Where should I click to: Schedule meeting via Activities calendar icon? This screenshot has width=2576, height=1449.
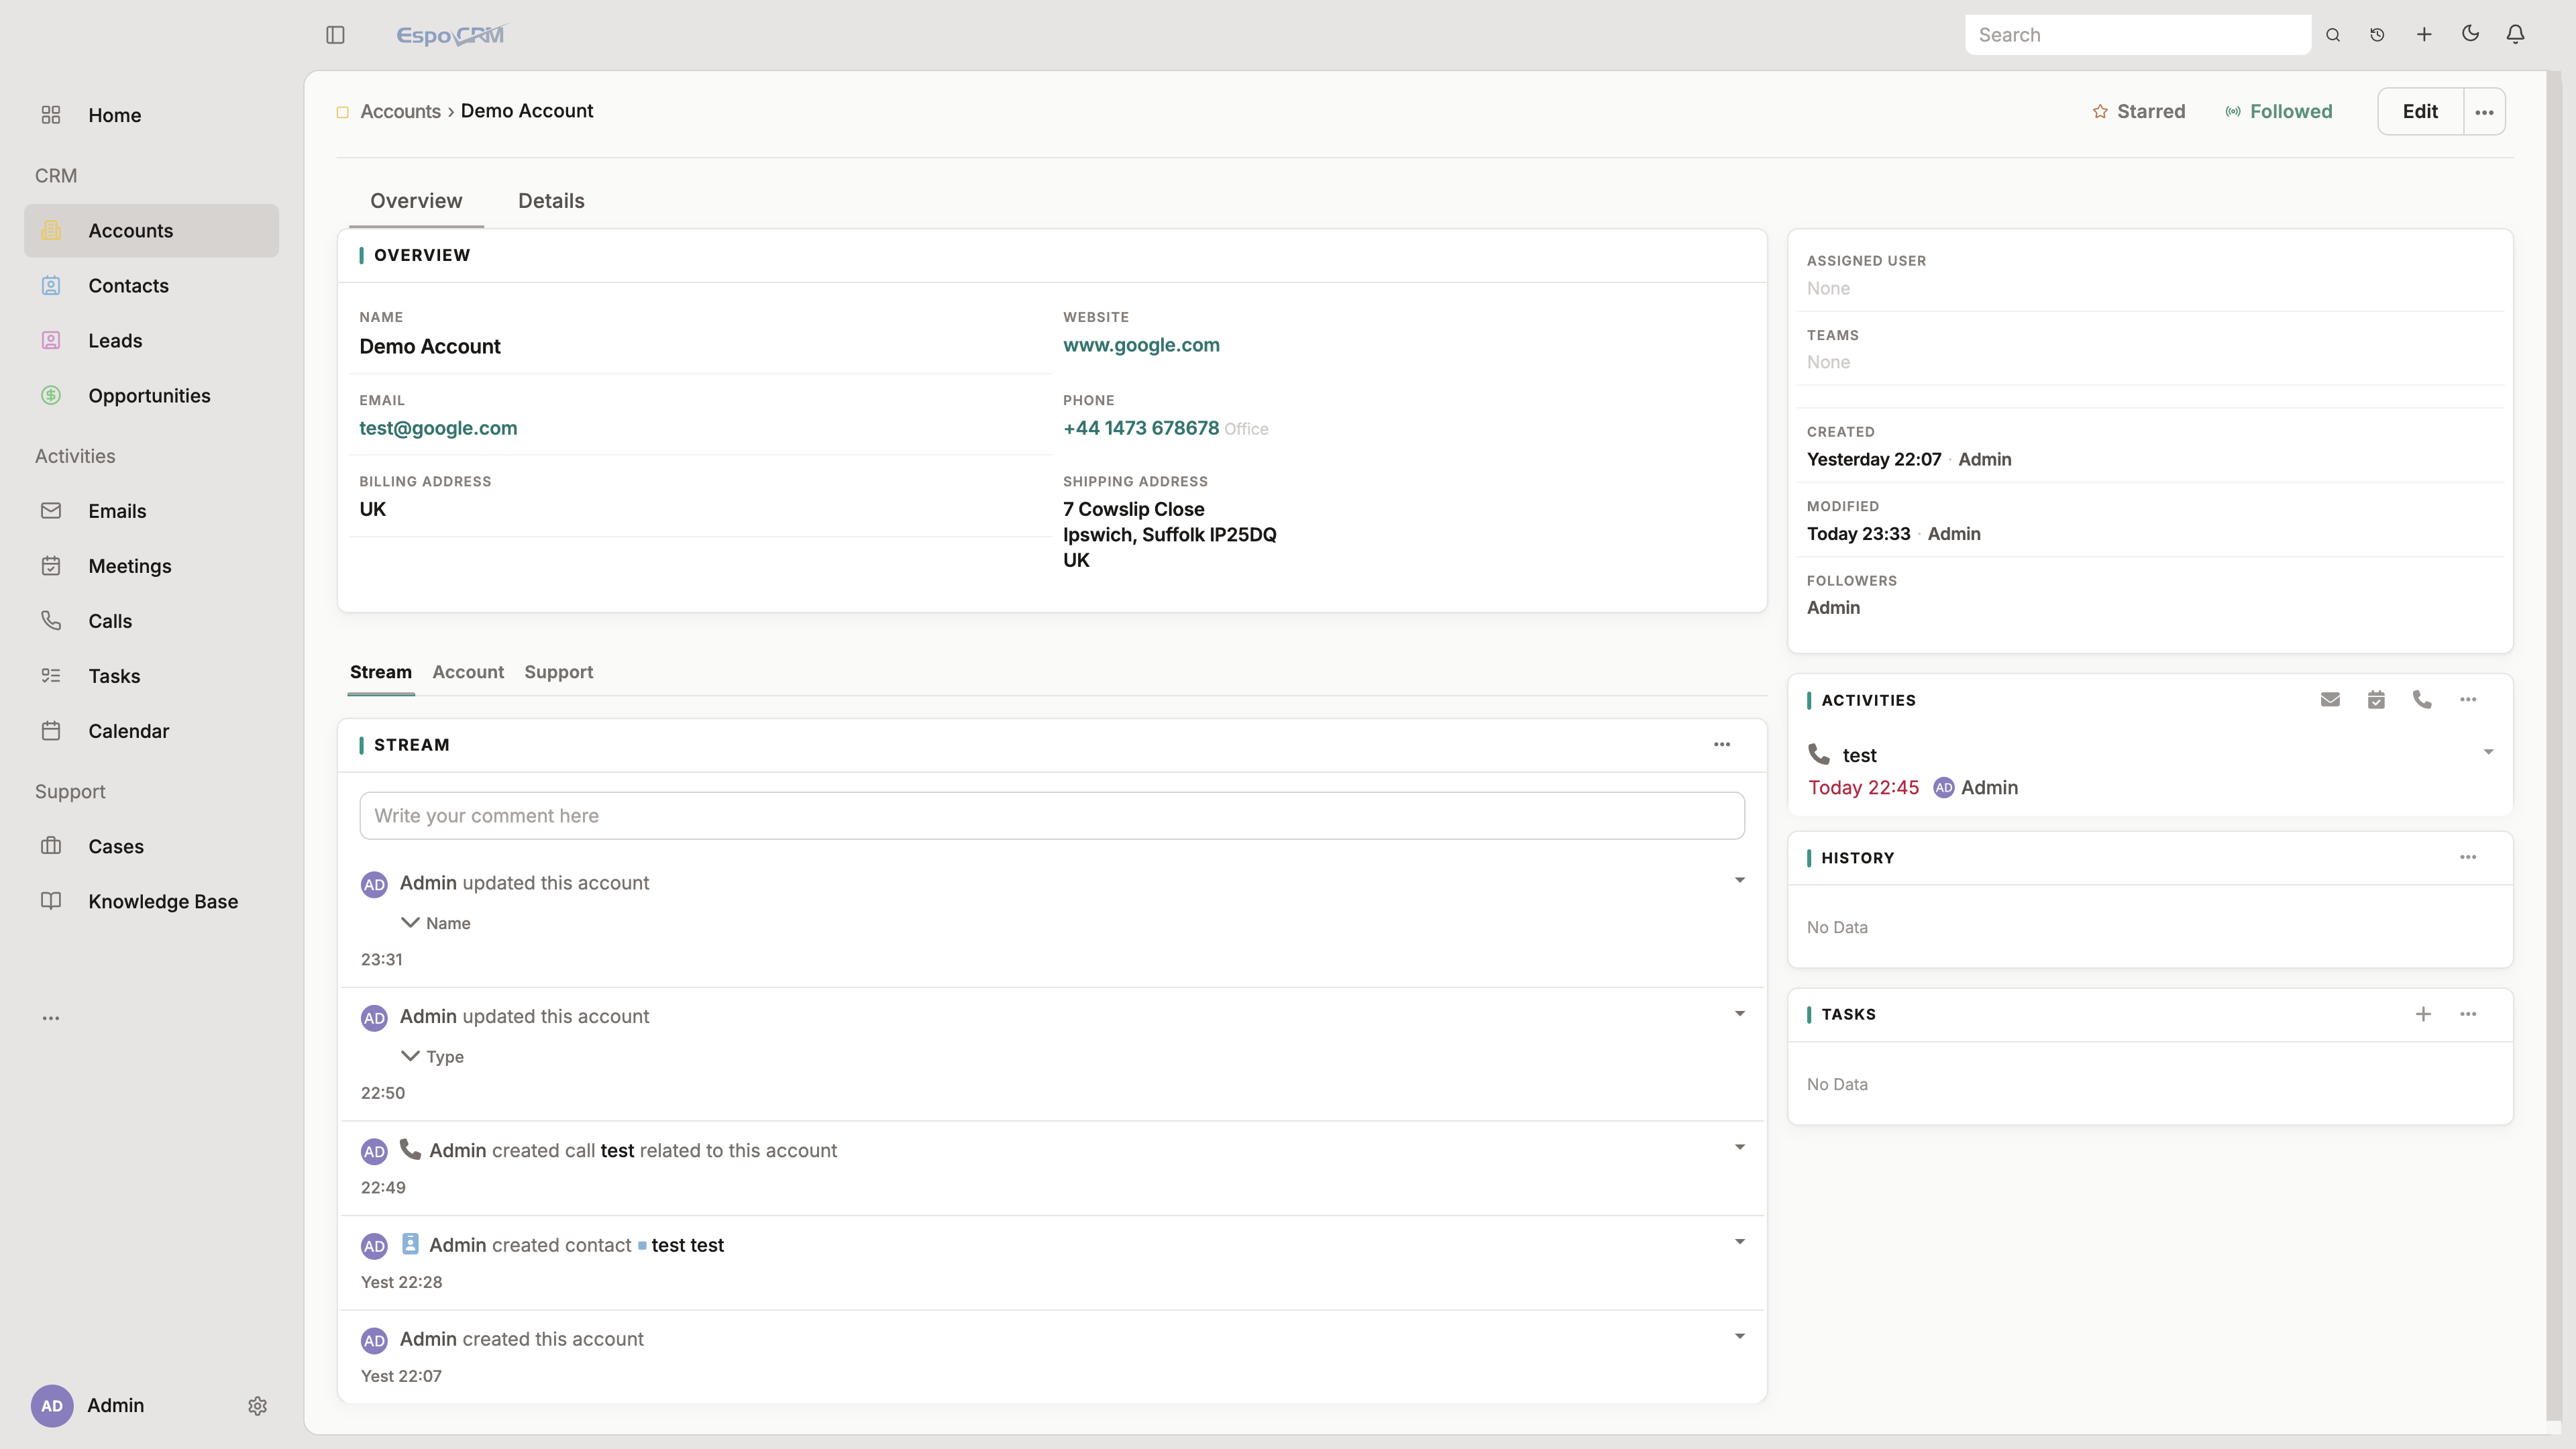(x=2376, y=700)
